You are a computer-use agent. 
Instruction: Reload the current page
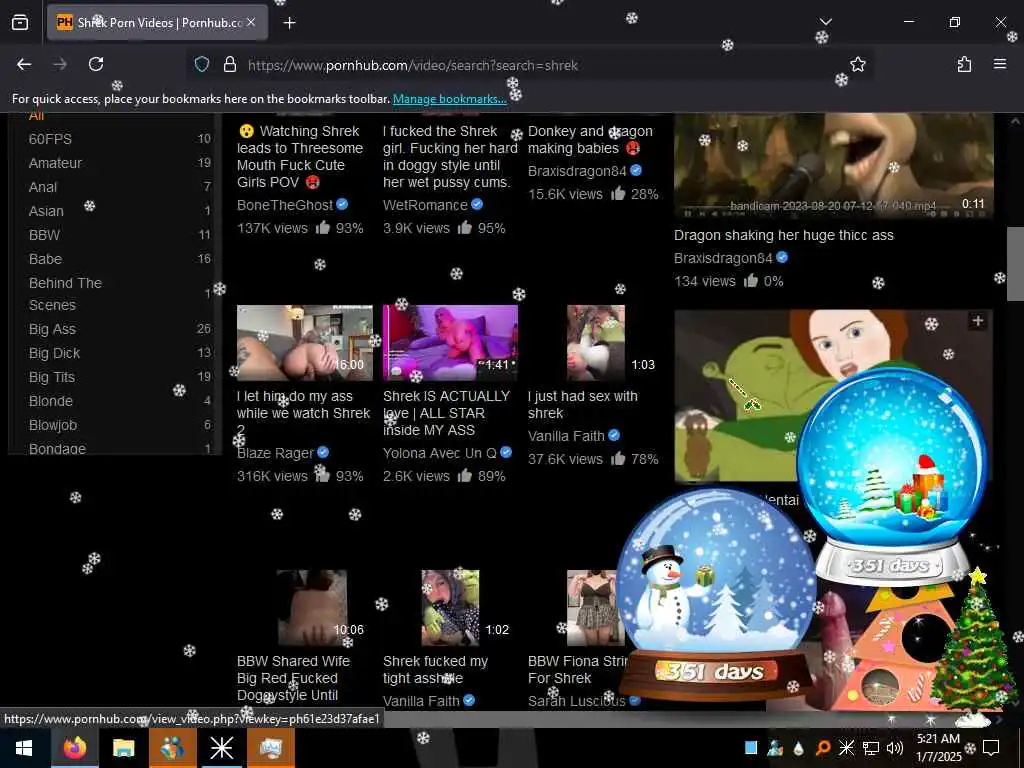96,64
